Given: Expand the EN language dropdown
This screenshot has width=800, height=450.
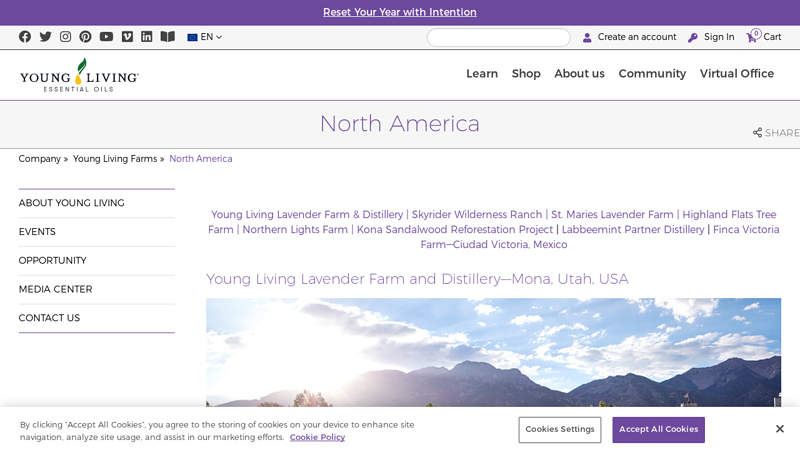Looking at the screenshot, I should click(205, 37).
